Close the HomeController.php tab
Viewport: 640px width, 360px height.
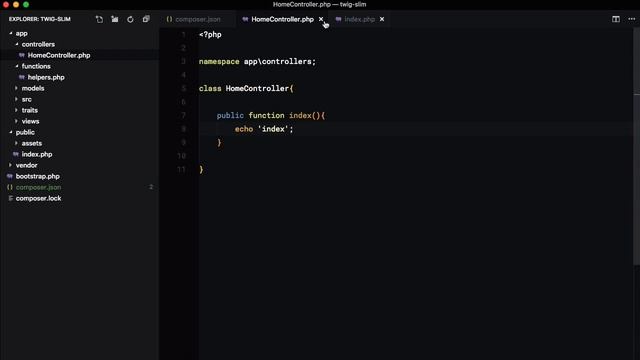[321, 19]
